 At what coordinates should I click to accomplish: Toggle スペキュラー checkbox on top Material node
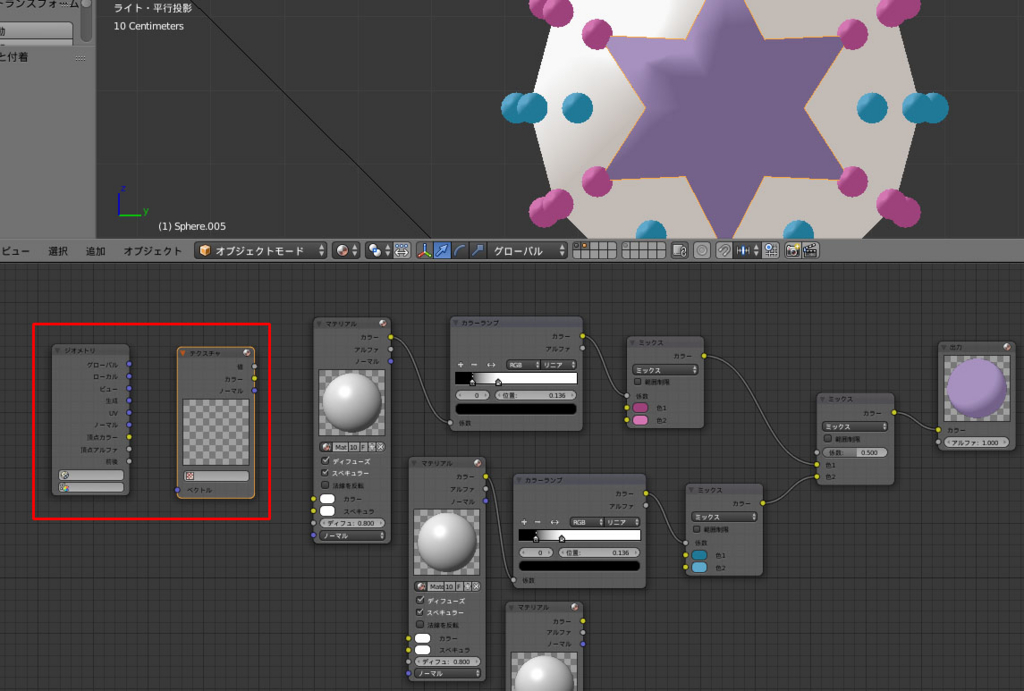tap(325, 472)
